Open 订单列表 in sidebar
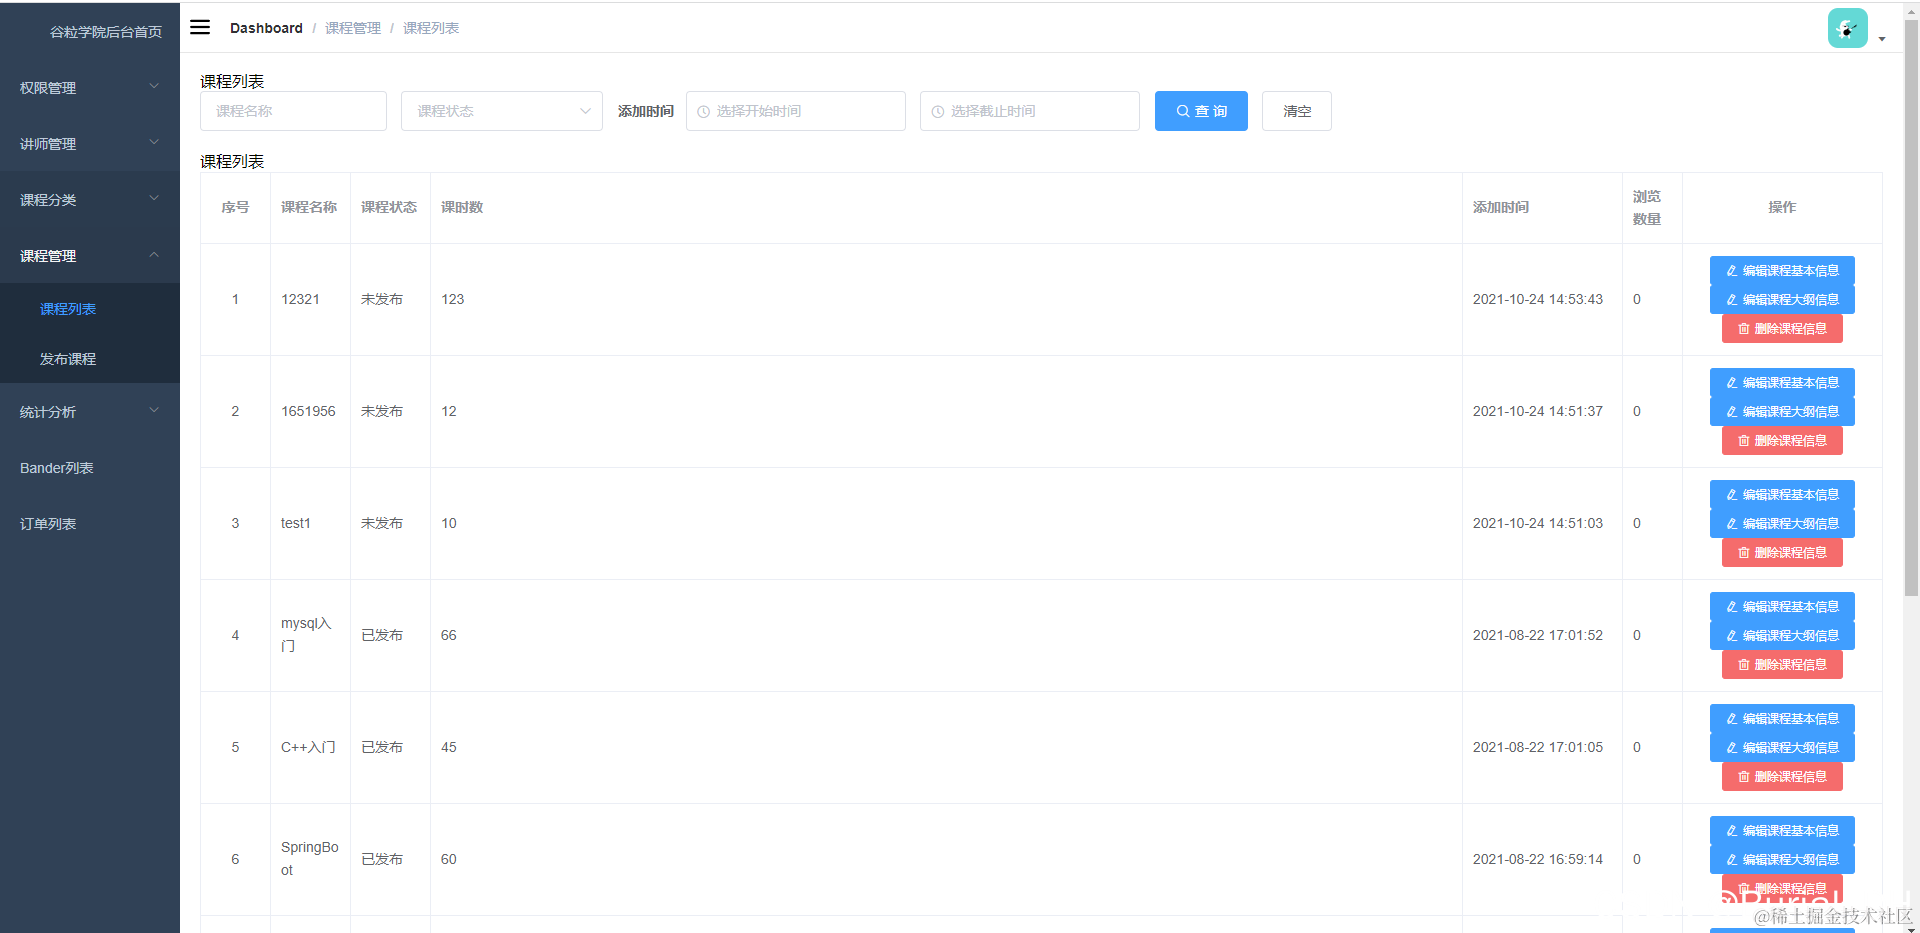1920x933 pixels. (90, 524)
